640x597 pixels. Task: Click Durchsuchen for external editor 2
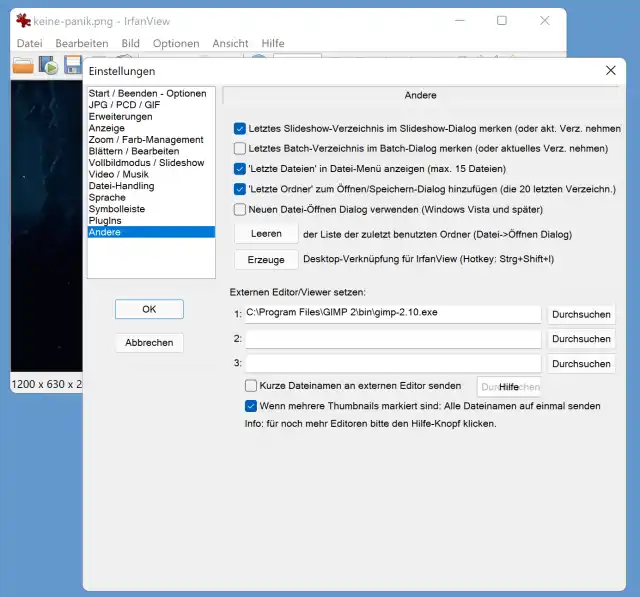tap(580, 339)
